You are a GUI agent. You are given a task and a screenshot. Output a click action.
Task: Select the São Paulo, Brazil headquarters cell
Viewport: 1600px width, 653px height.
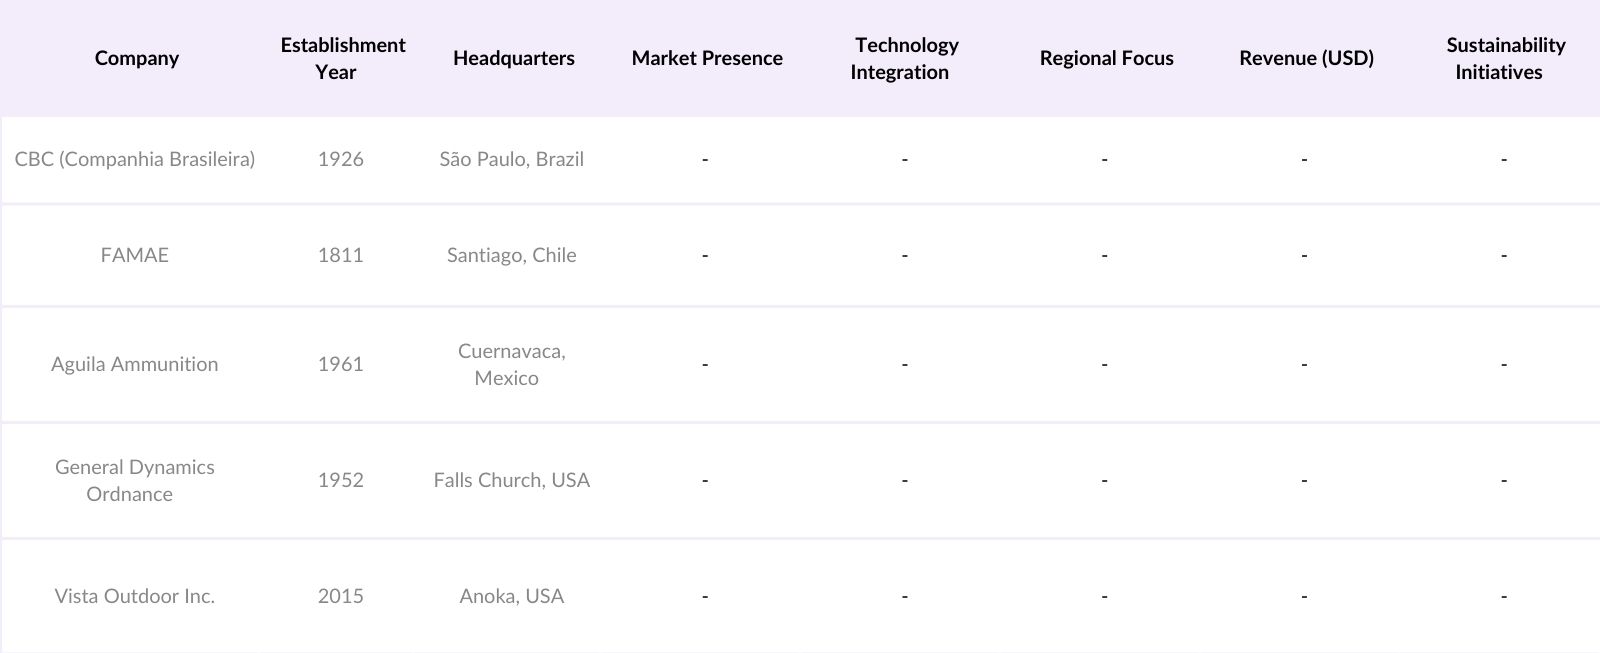click(512, 159)
